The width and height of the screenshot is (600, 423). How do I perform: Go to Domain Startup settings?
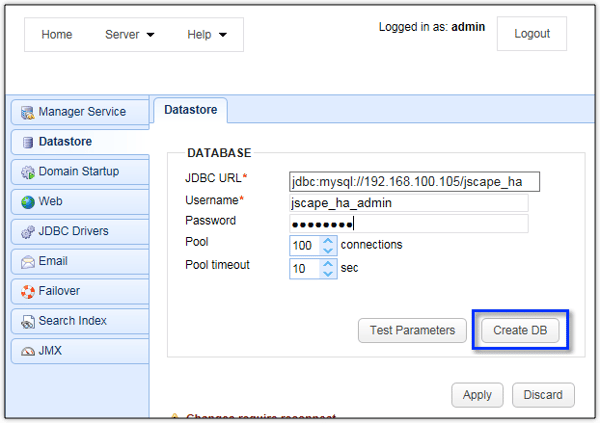80,171
